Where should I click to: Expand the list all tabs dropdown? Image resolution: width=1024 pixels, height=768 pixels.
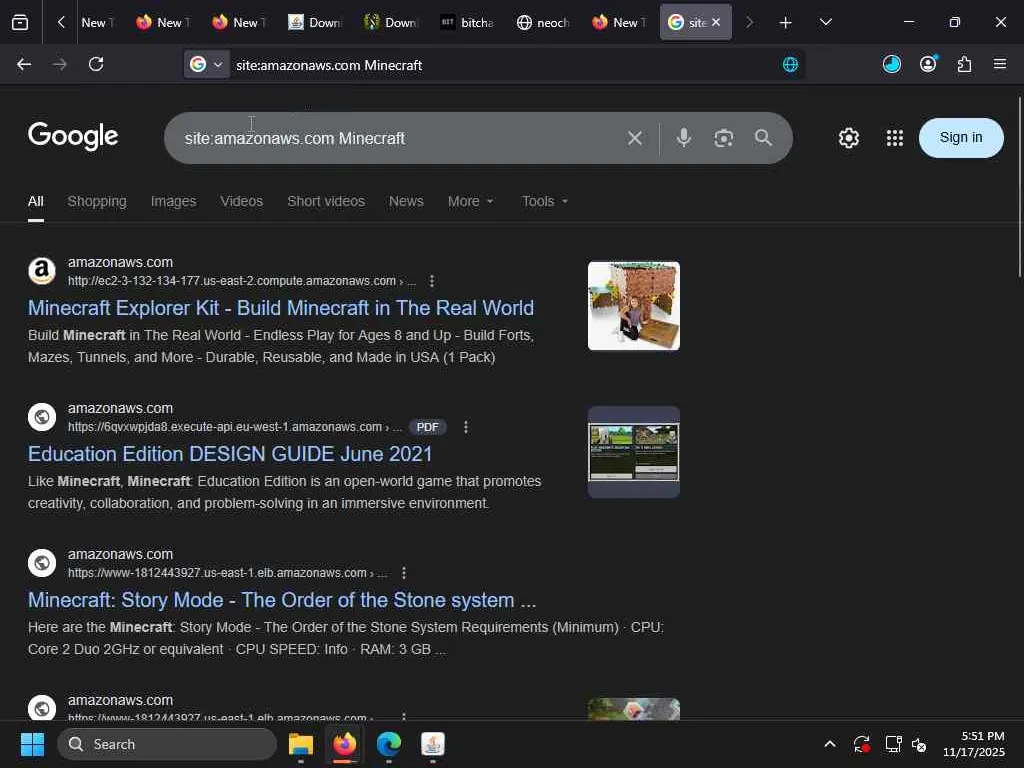(x=825, y=22)
